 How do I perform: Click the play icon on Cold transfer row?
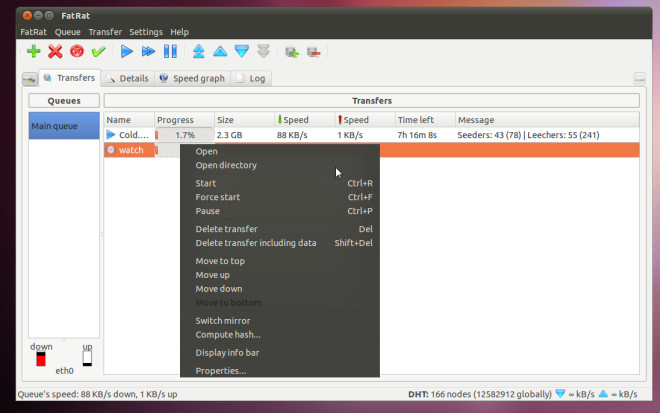(111, 135)
